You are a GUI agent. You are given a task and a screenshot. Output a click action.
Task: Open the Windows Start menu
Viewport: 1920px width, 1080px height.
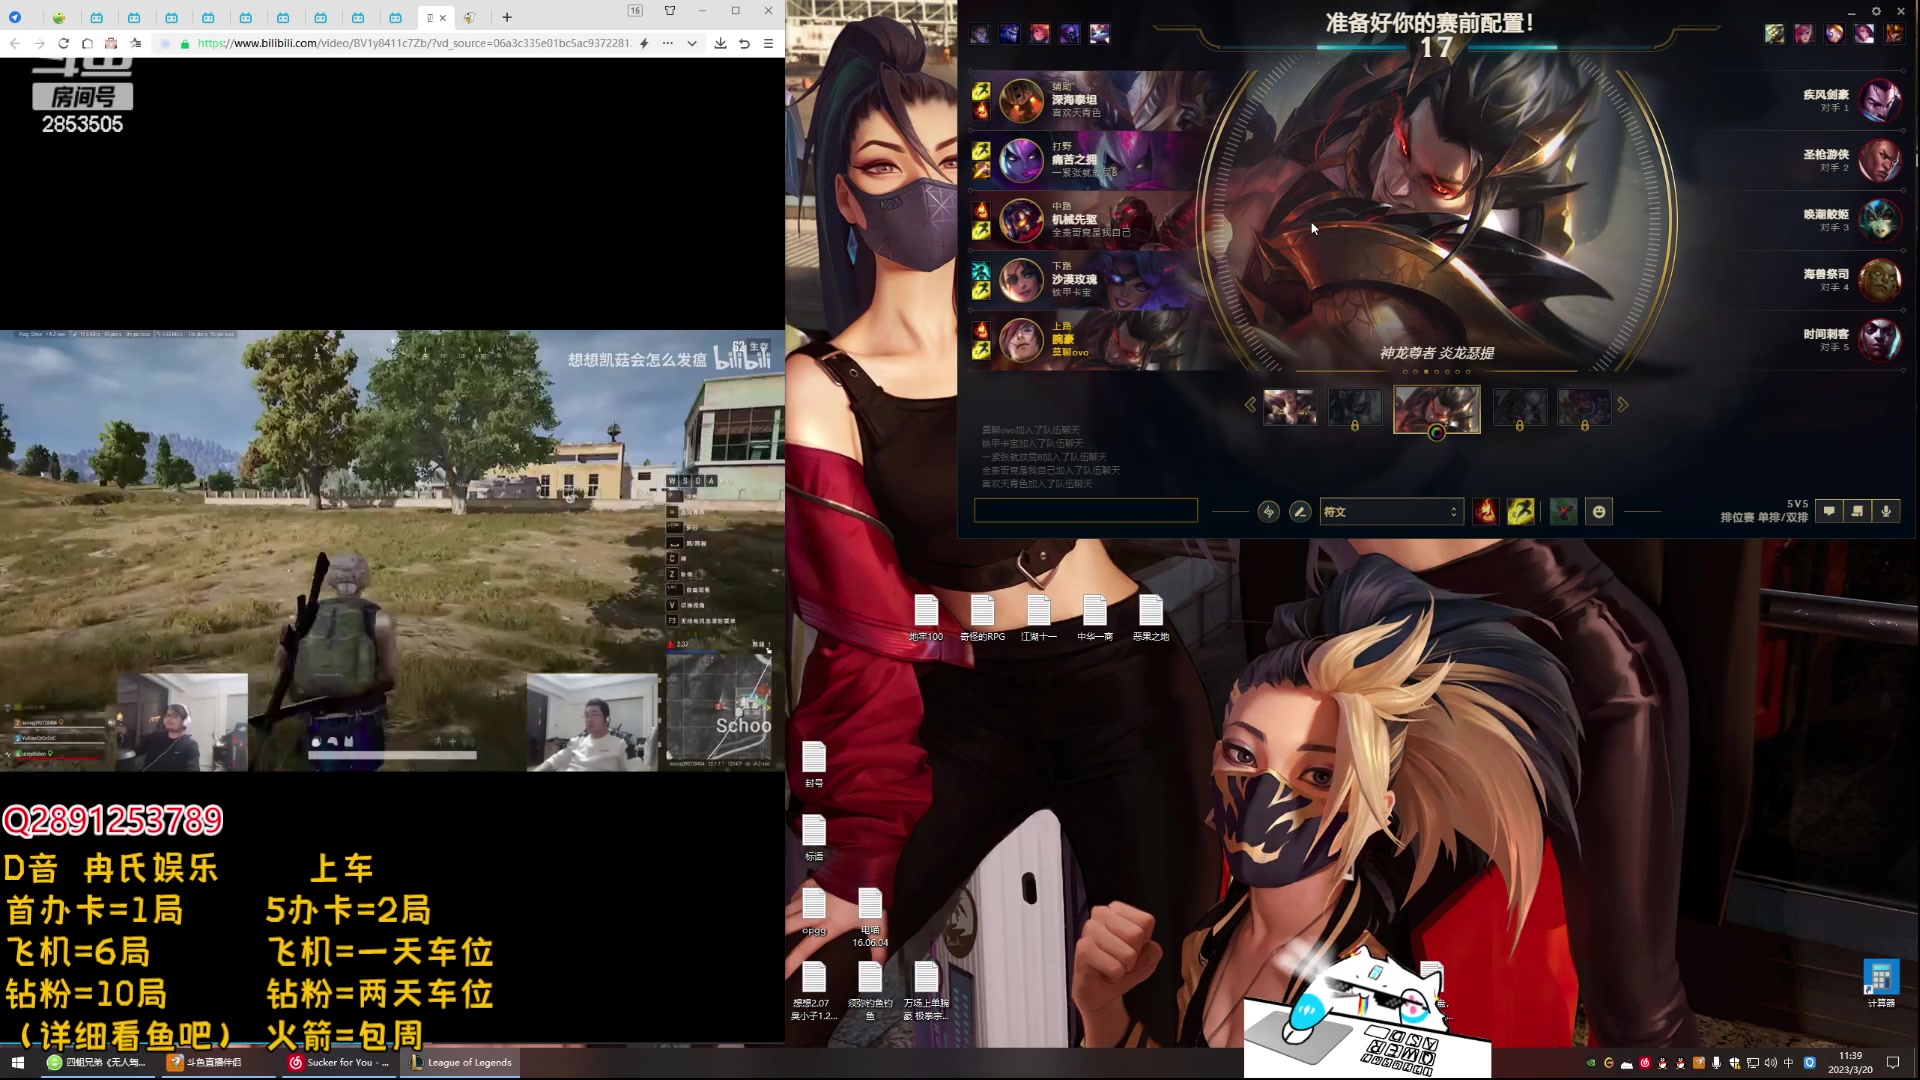pos(17,1063)
